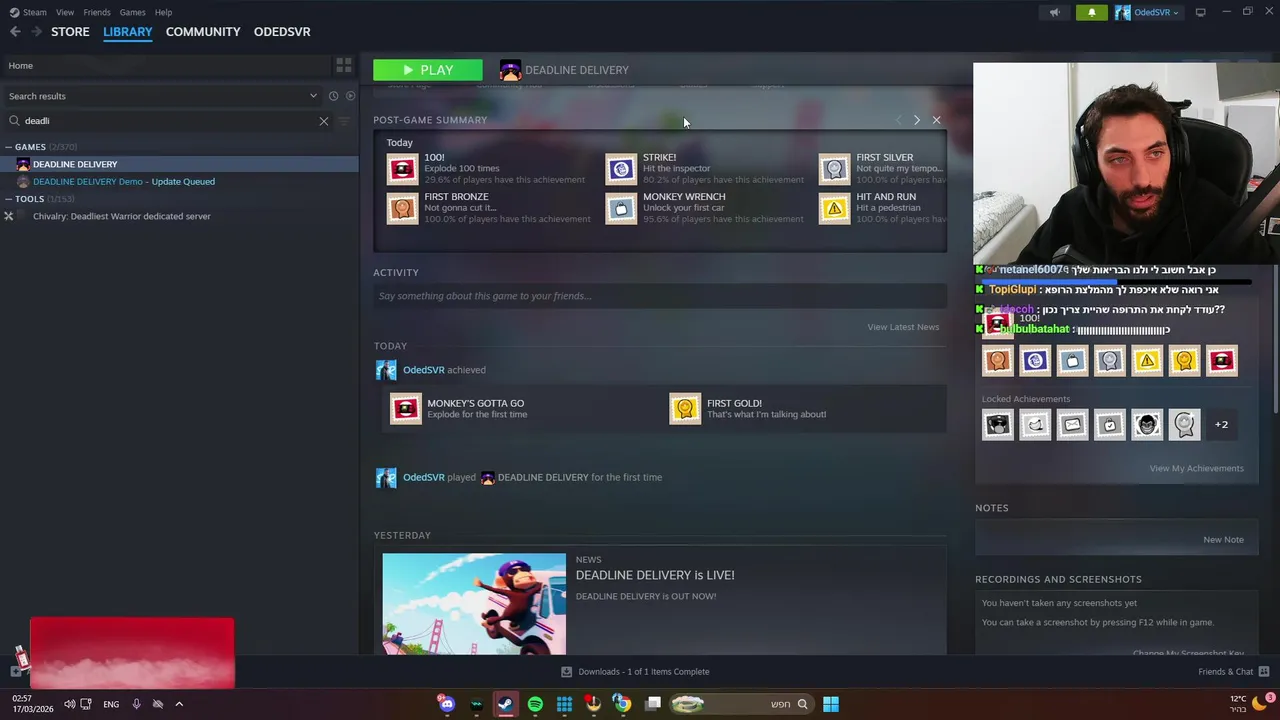
Task: Open the View menu
Action: pos(65,12)
